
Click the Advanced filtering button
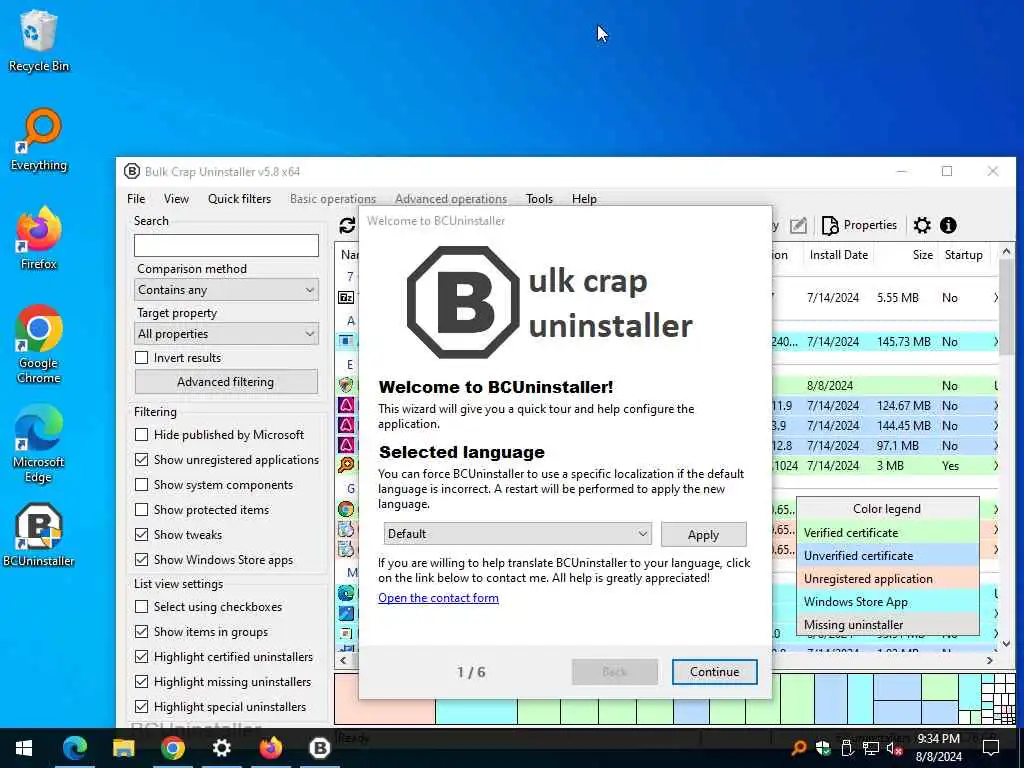tap(226, 382)
